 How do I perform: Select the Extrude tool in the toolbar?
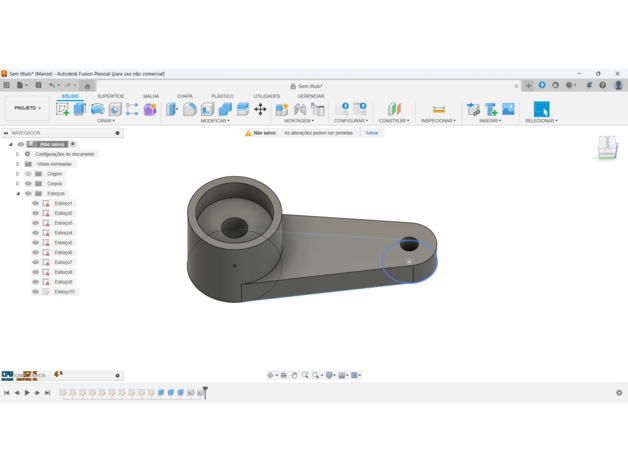(80, 109)
